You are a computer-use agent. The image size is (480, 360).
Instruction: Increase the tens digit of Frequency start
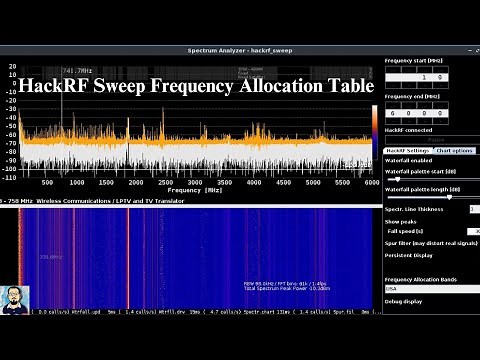pos(425,69)
